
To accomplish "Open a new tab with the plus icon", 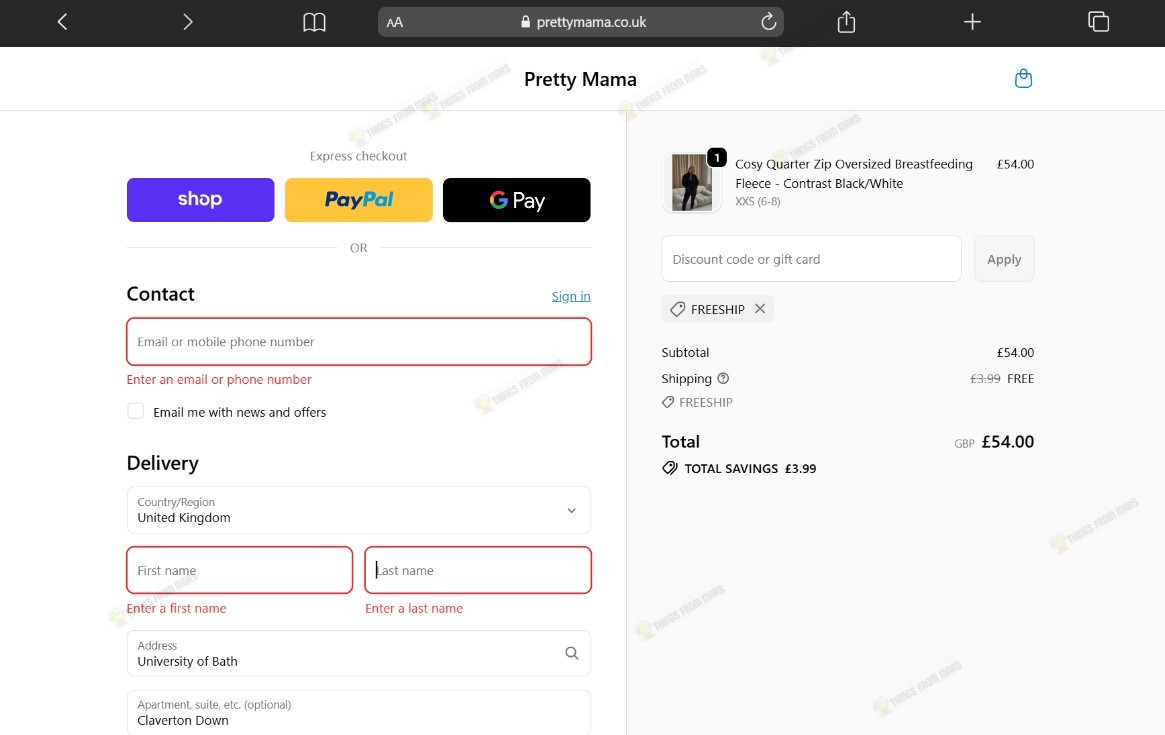I will click(x=972, y=22).
